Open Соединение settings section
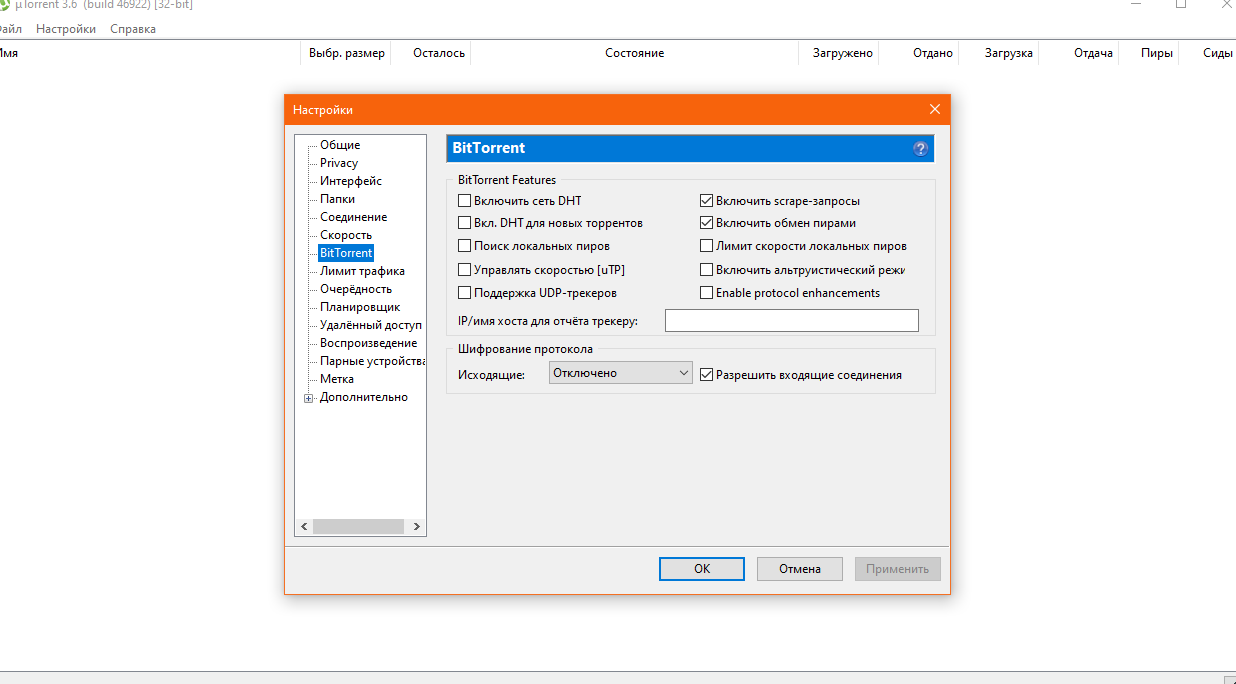Screen dimensions: 1236x684 [353, 217]
